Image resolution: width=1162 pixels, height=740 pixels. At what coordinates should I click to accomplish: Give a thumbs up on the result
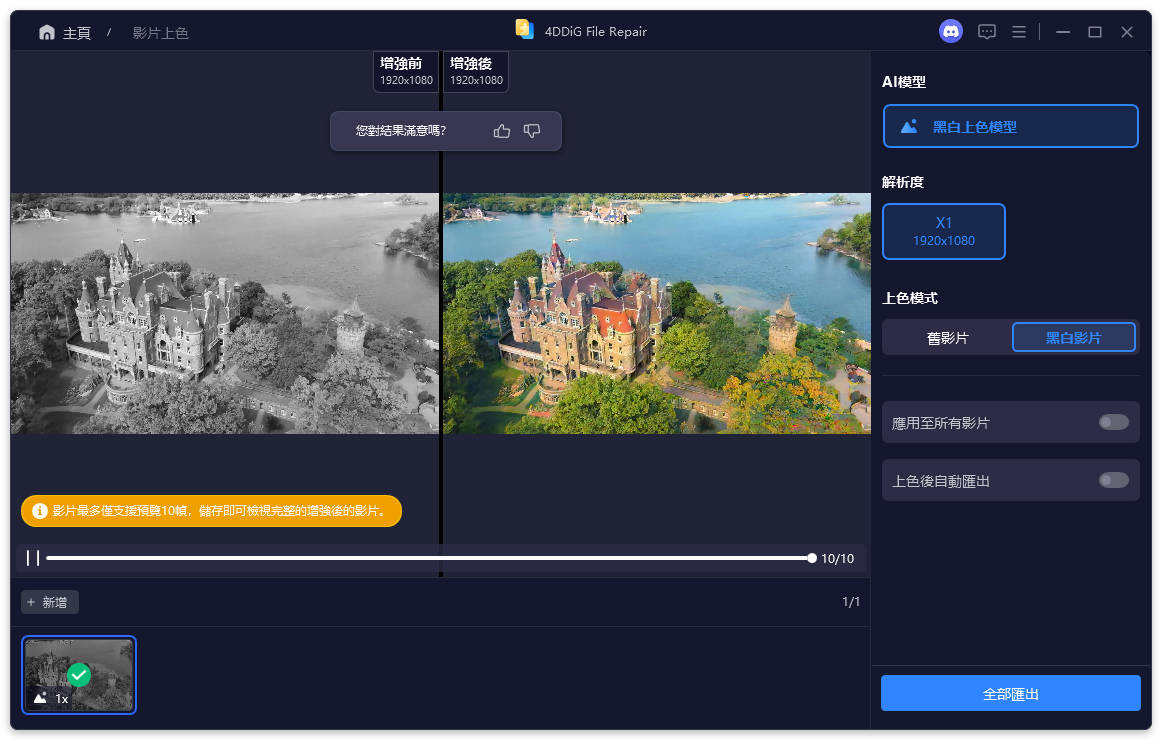tap(501, 130)
